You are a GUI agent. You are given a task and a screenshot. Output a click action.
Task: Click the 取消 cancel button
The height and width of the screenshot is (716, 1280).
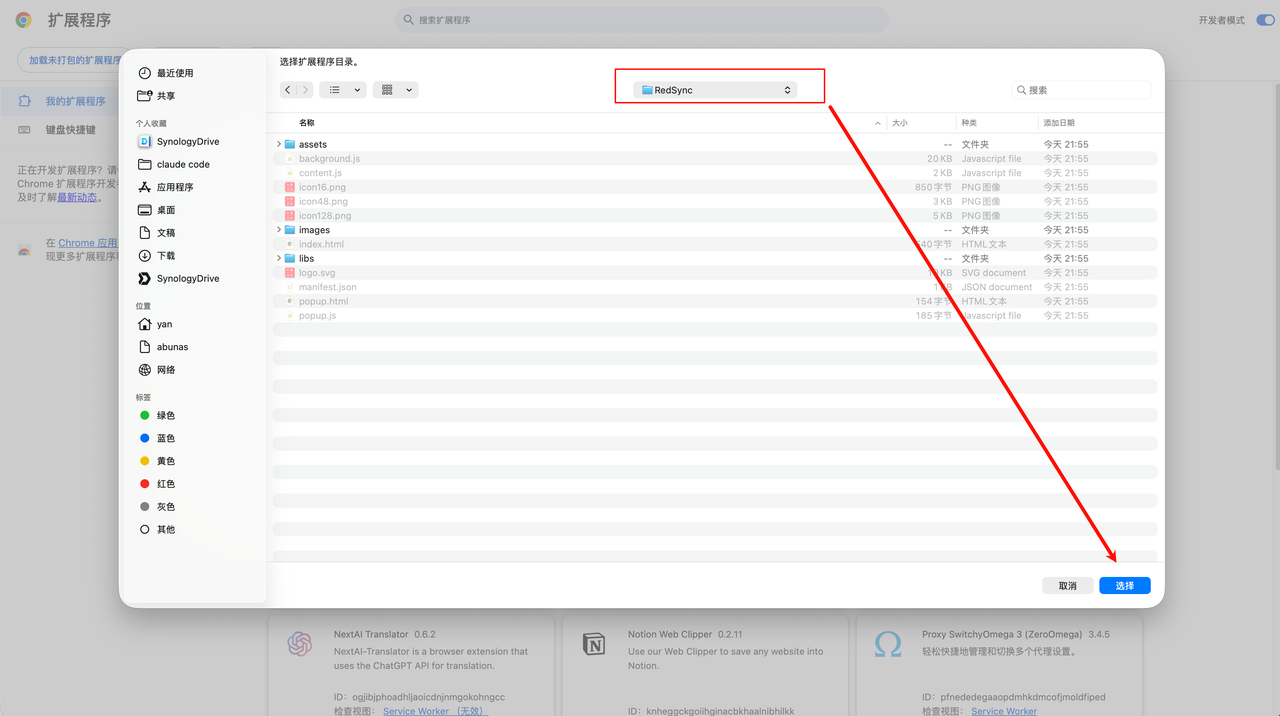click(1067, 586)
